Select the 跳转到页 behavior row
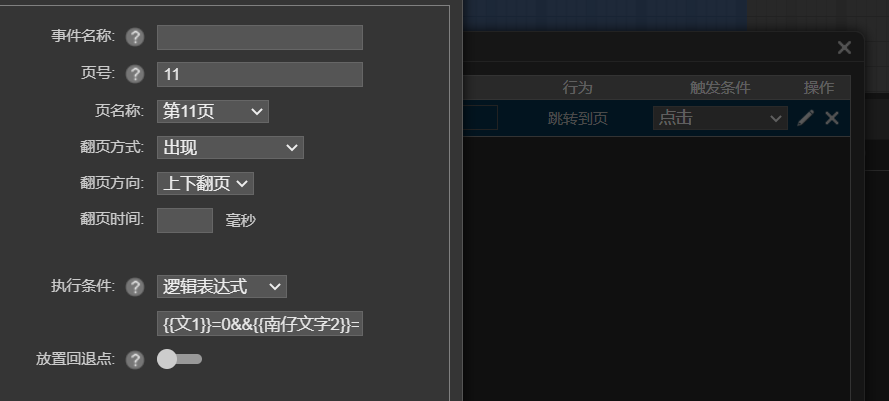The height and width of the screenshot is (401, 889). (x=657, y=118)
